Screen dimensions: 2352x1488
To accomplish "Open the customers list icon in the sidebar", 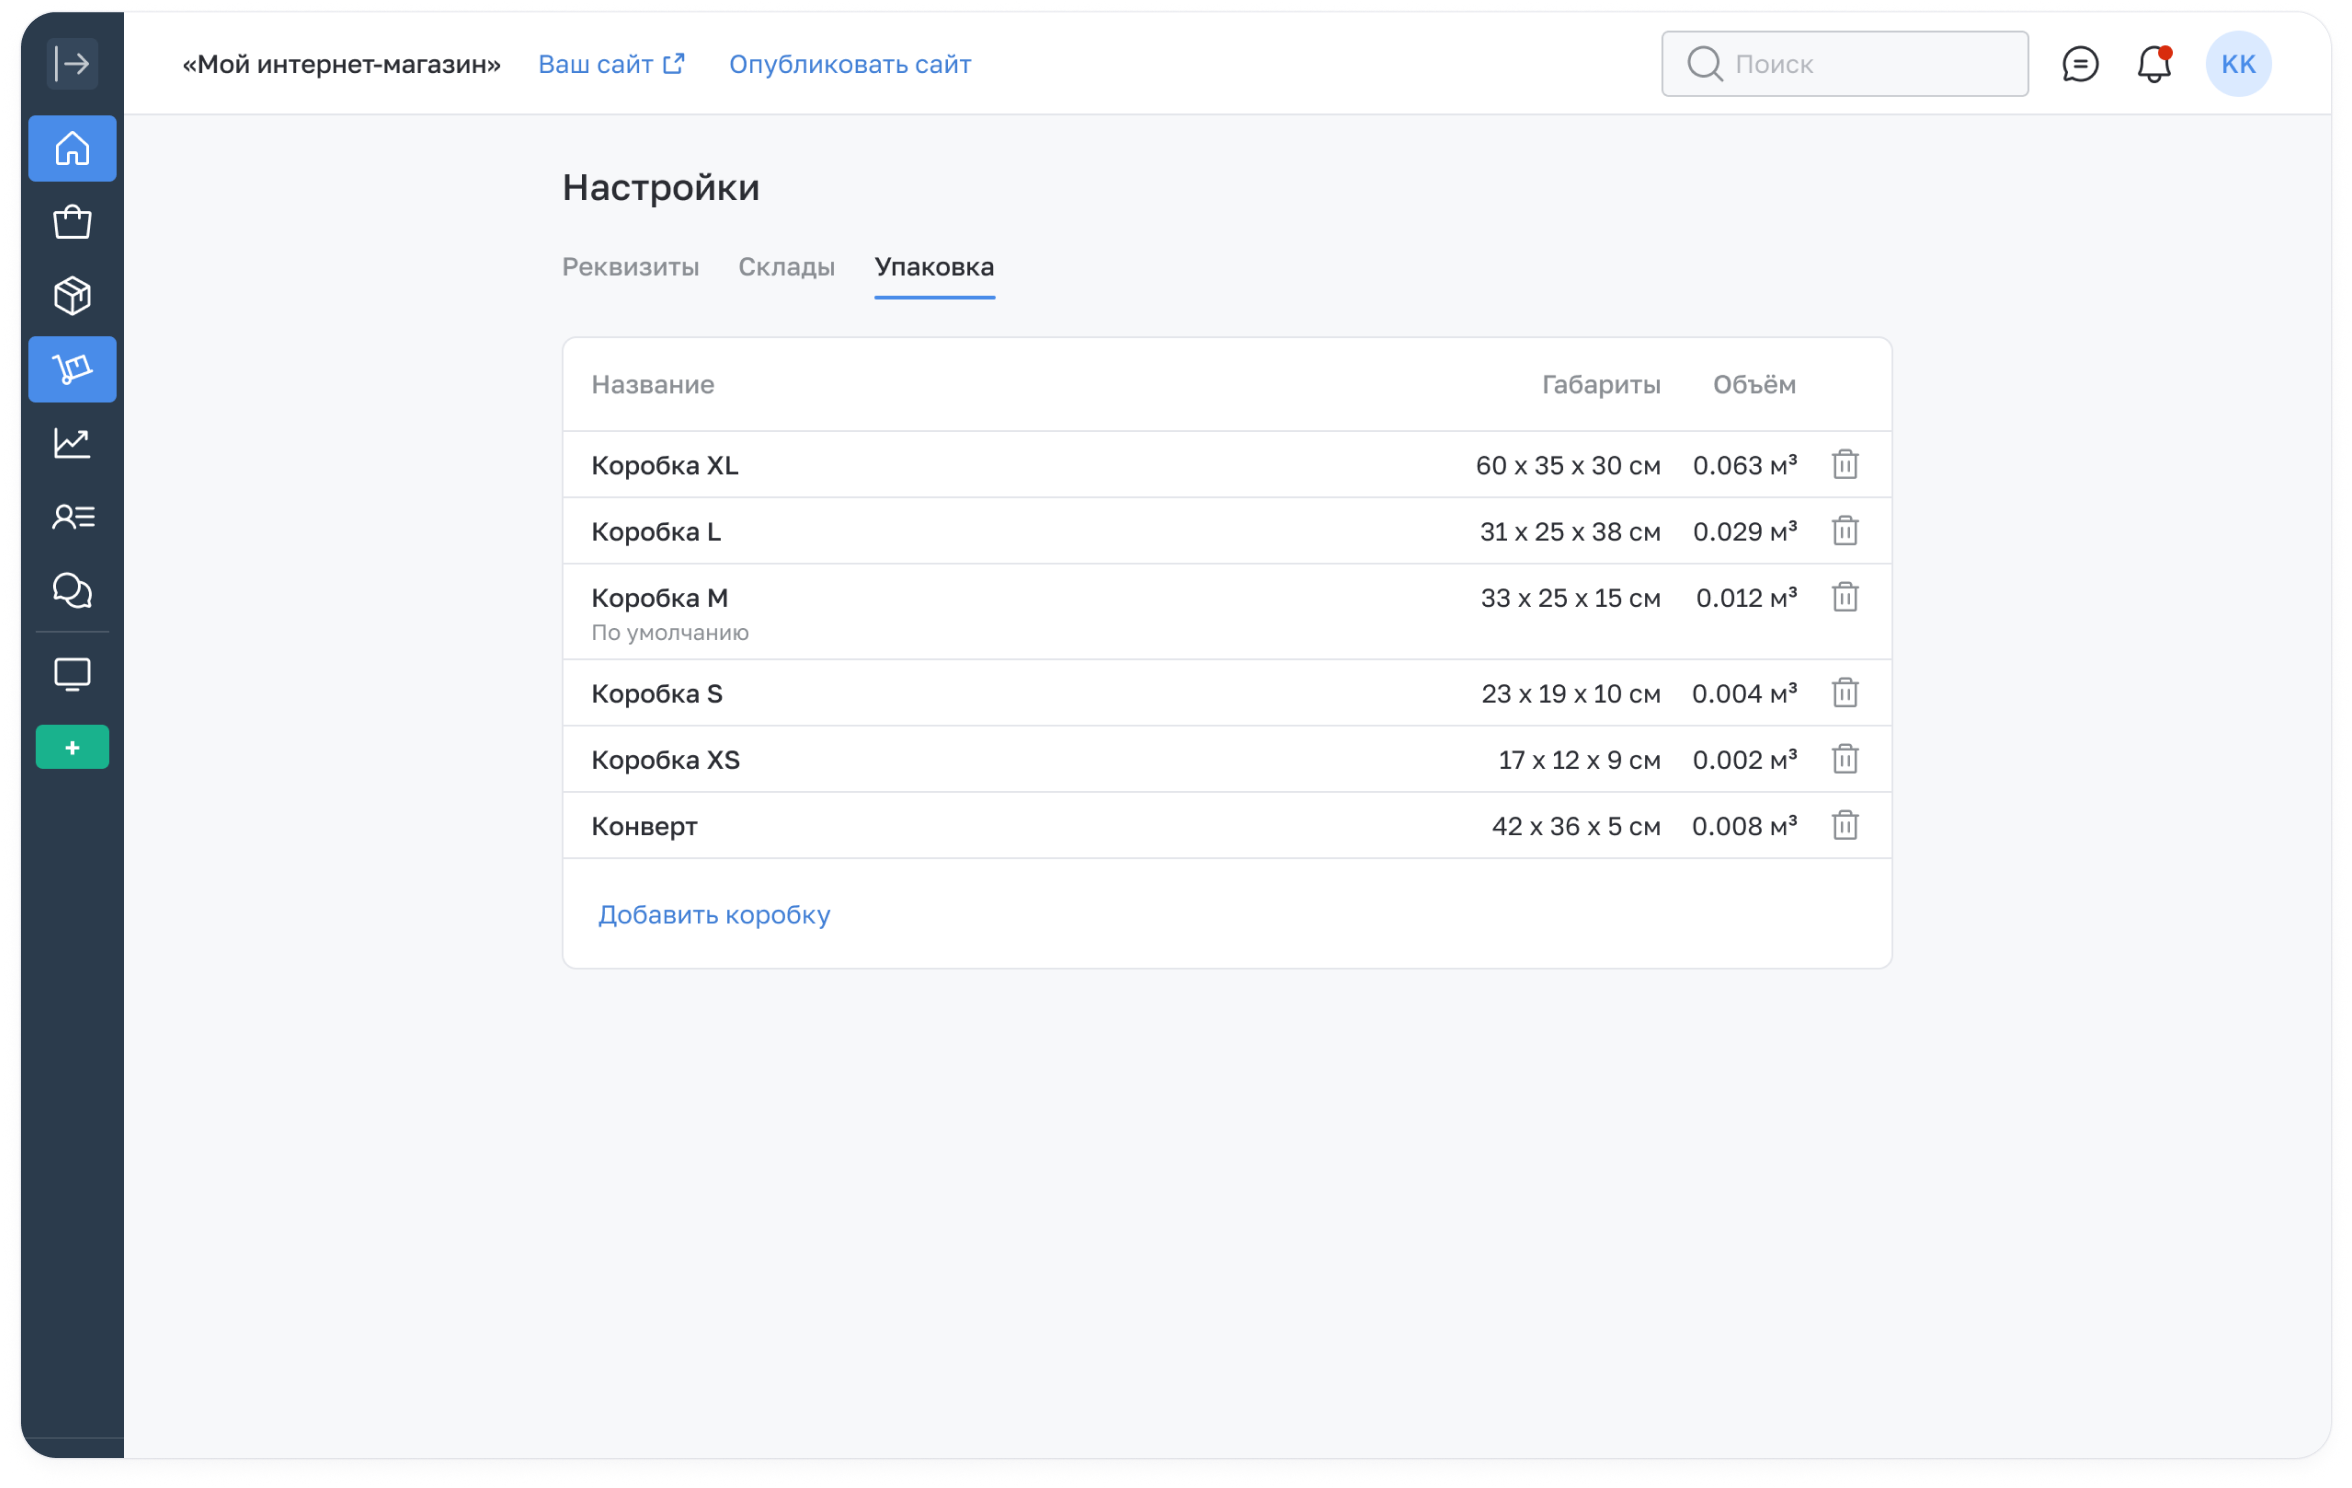I will [x=72, y=517].
